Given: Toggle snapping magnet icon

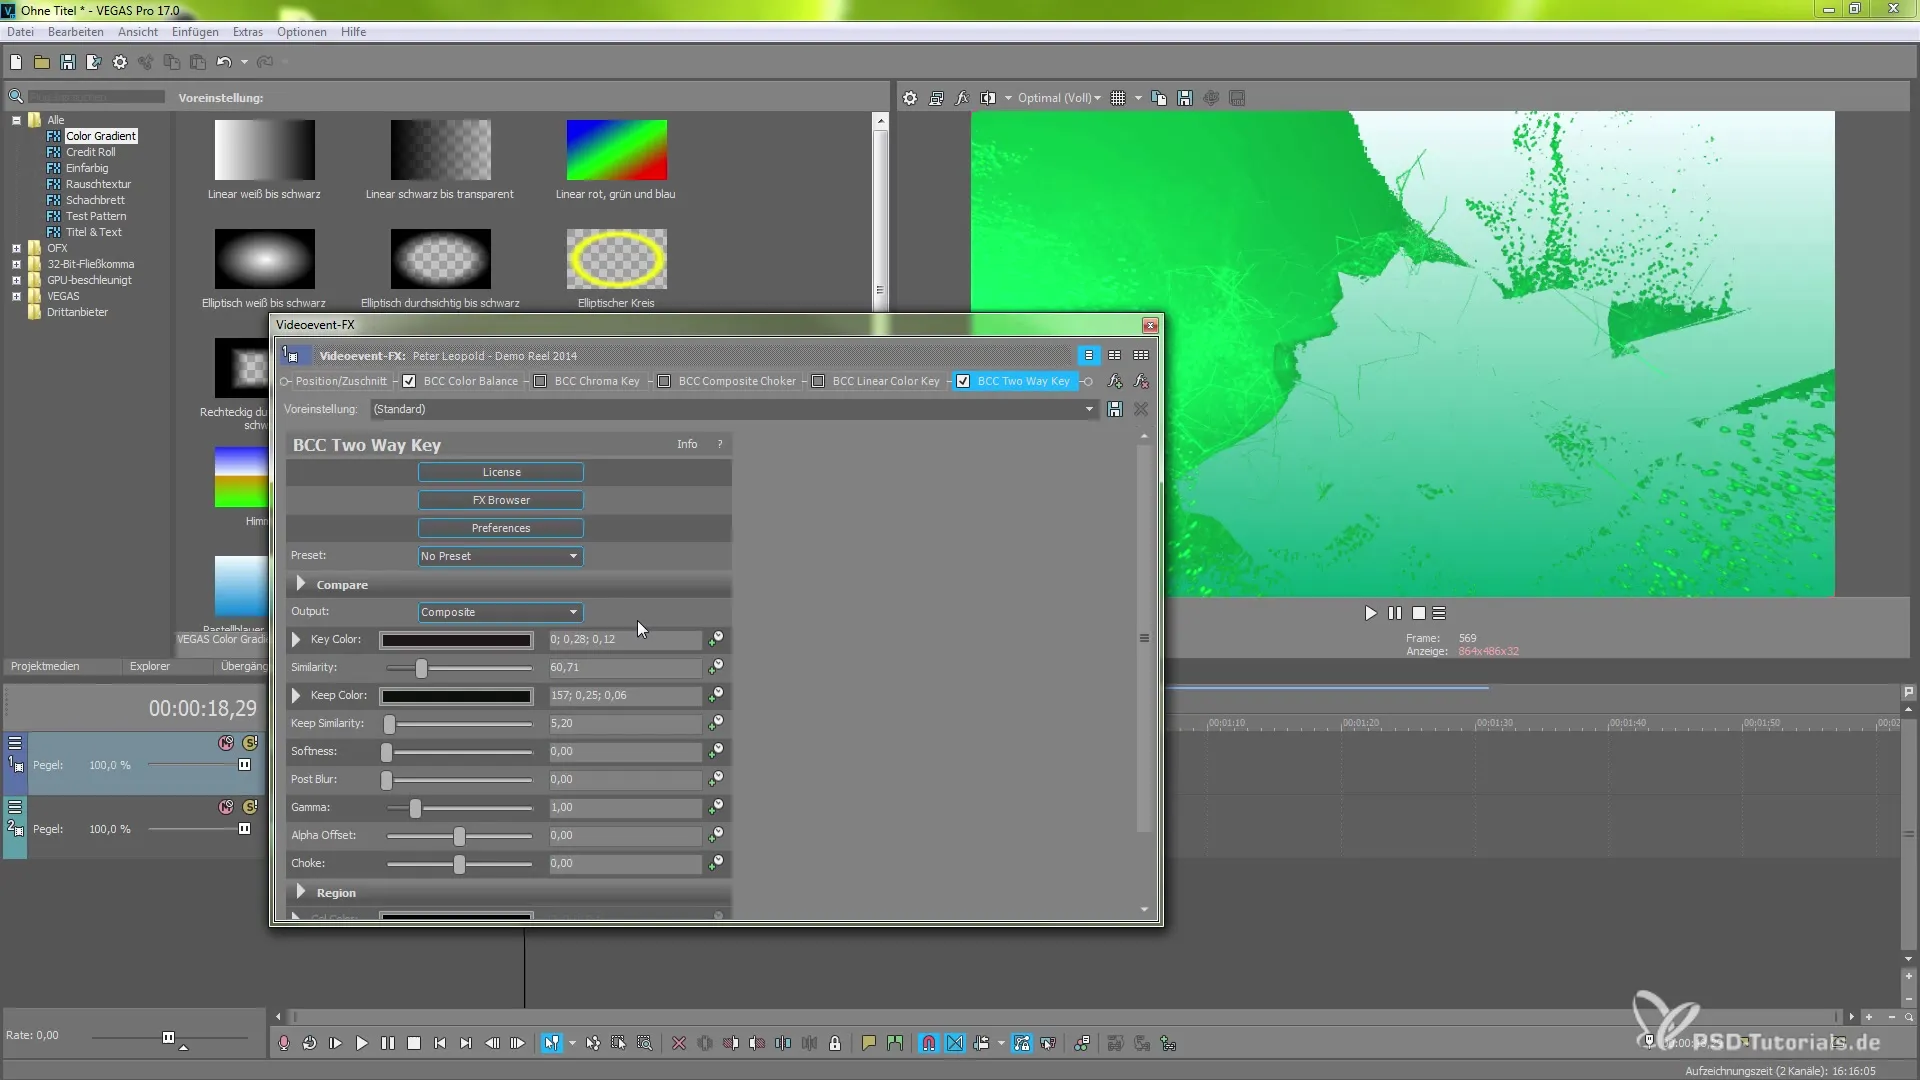Looking at the screenshot, I should (x=929, y=1043).
